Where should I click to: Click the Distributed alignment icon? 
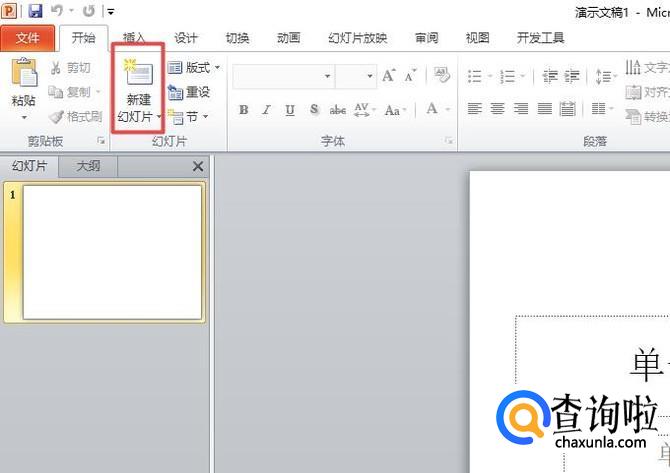[567, 109]
